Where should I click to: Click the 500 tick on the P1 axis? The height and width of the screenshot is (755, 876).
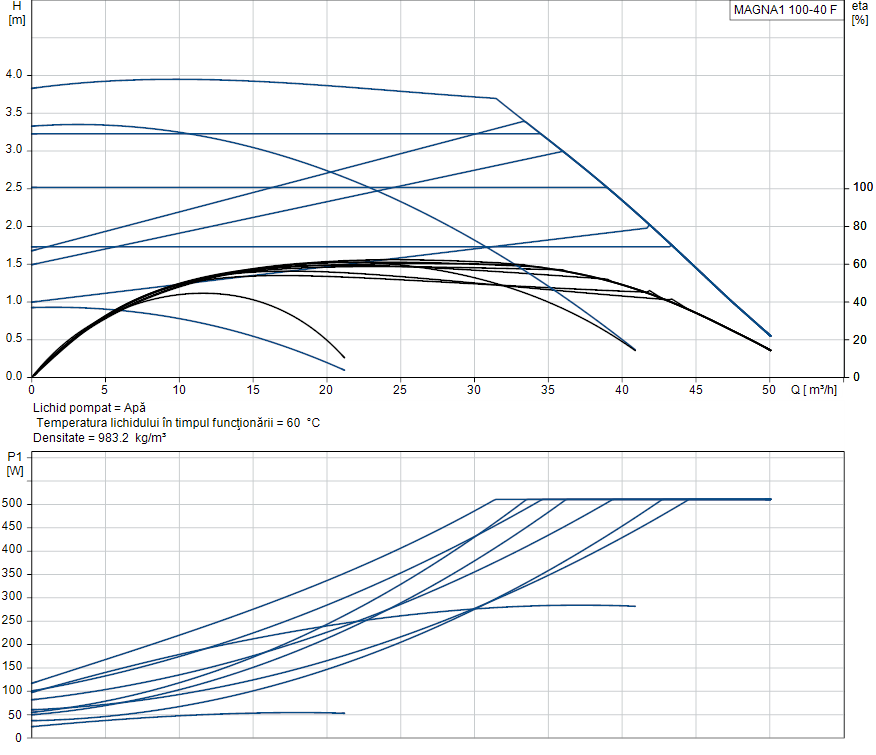[x=13, y=504]
